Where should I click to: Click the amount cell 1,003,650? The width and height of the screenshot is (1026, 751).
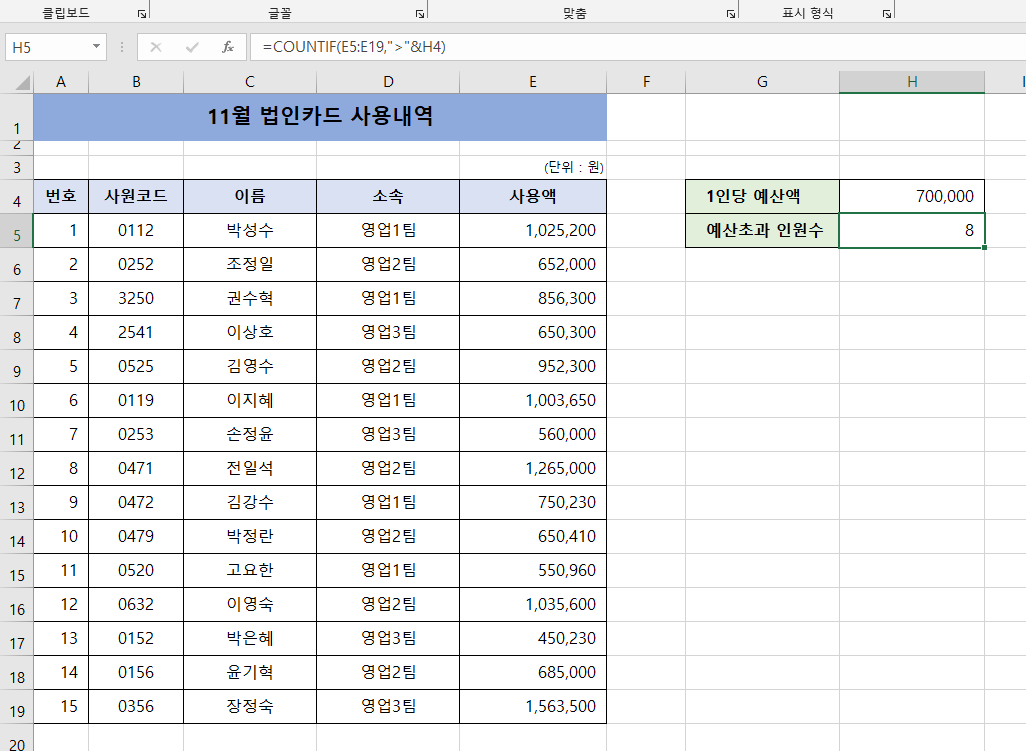coord(533,400)
